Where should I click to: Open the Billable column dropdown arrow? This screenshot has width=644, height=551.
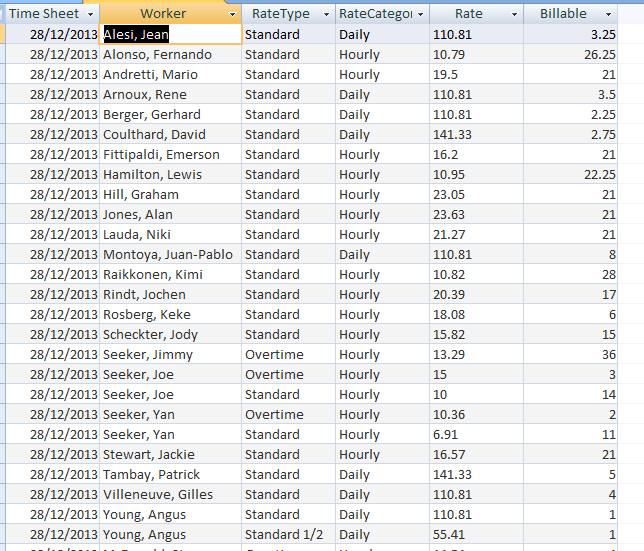tap(609, 14)
